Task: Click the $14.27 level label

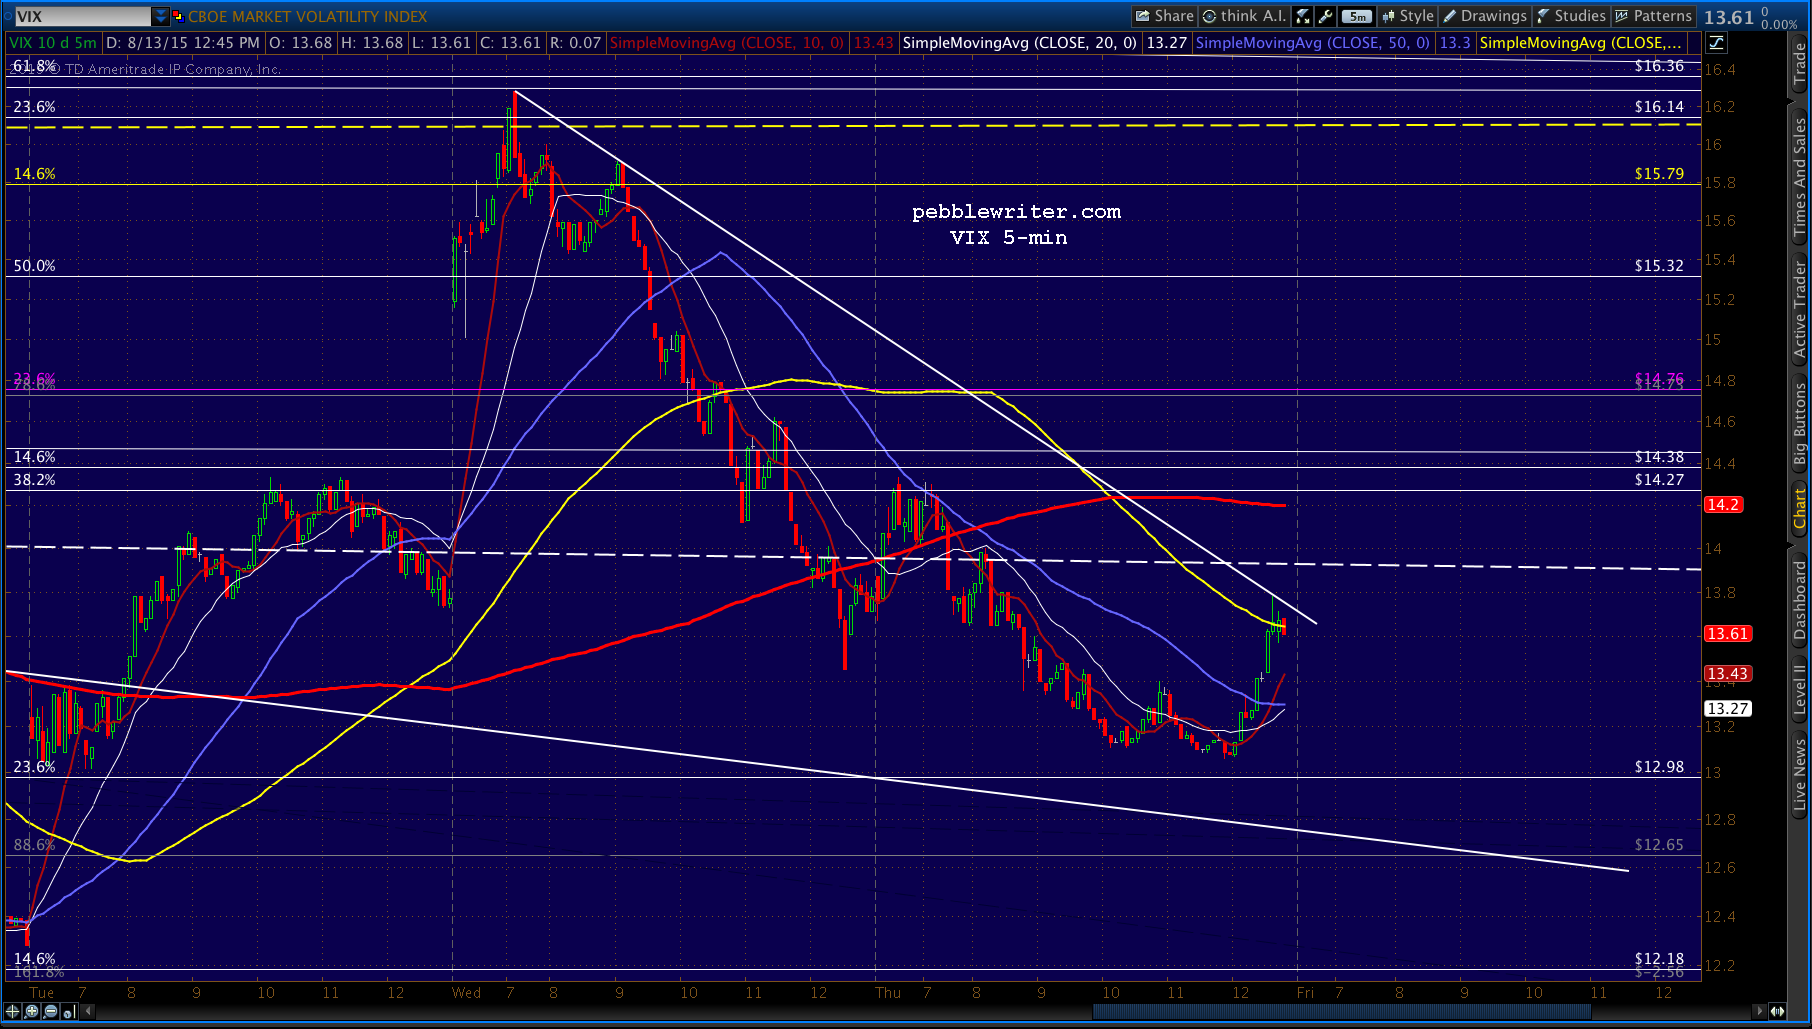Action: 1659,480
